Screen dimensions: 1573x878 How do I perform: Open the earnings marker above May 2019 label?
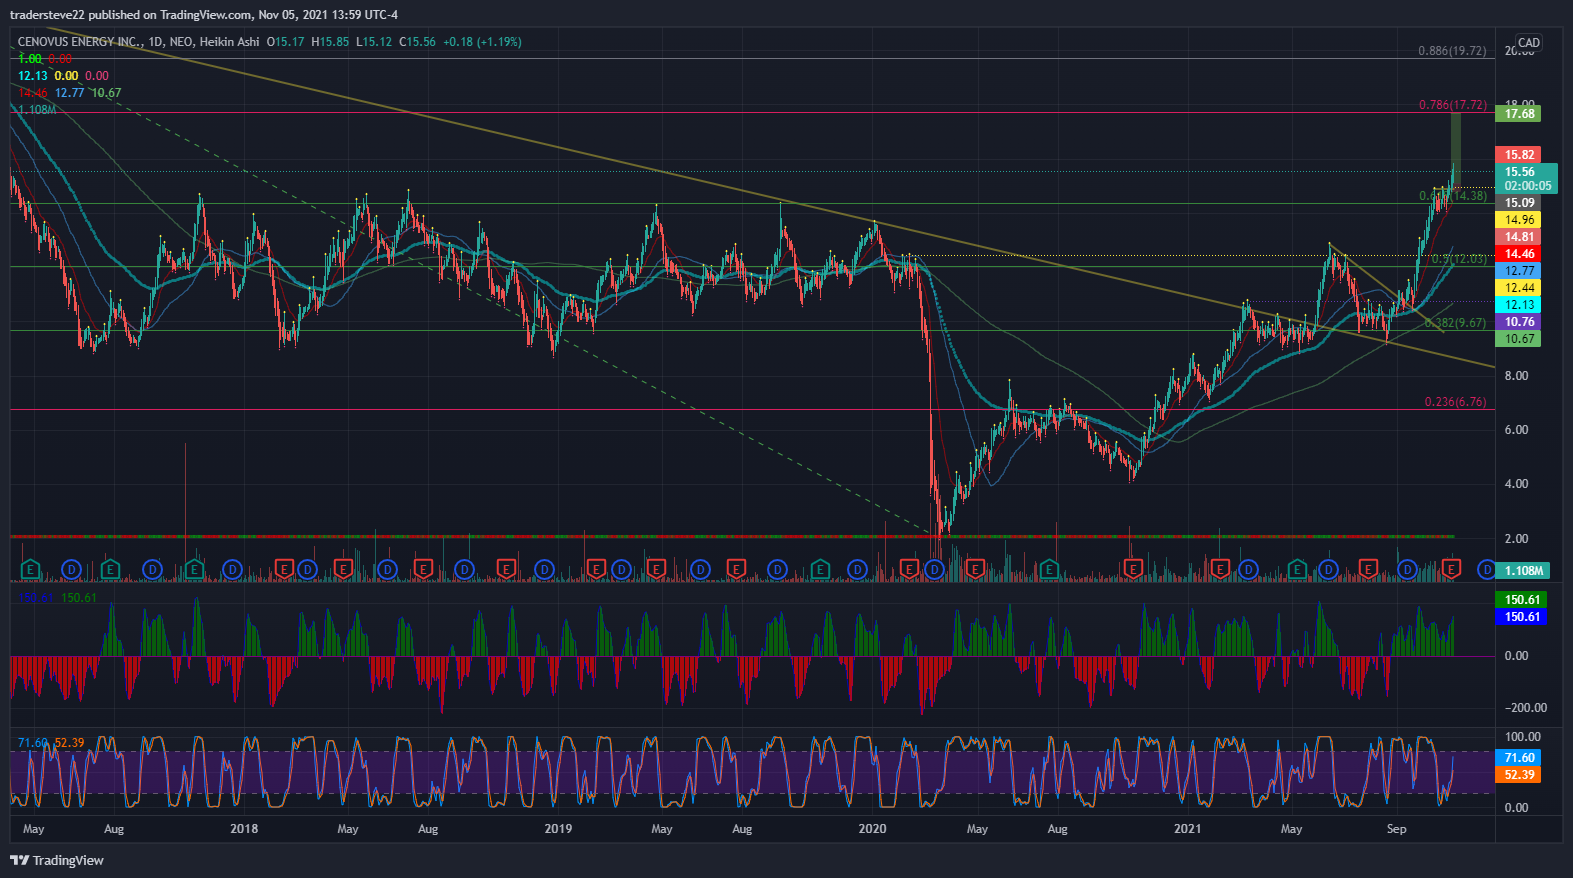click(656, 570)
